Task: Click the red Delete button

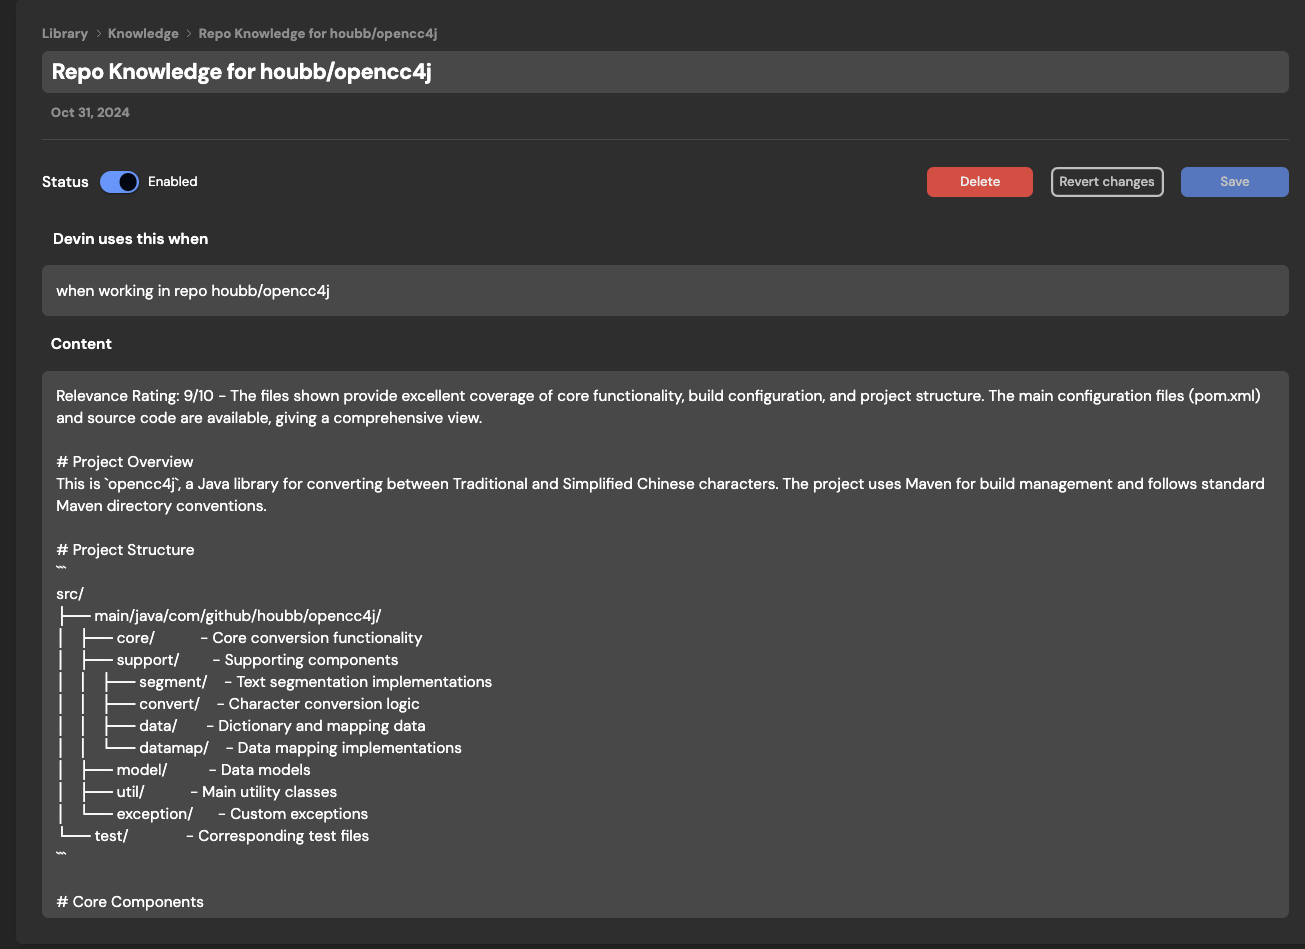Action: coord(980,182)
